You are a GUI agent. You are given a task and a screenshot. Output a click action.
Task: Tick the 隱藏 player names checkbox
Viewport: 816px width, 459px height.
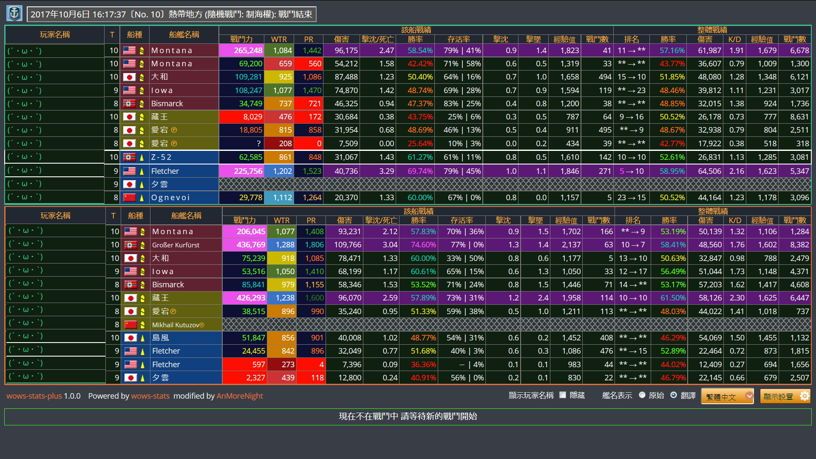[563, 396]
